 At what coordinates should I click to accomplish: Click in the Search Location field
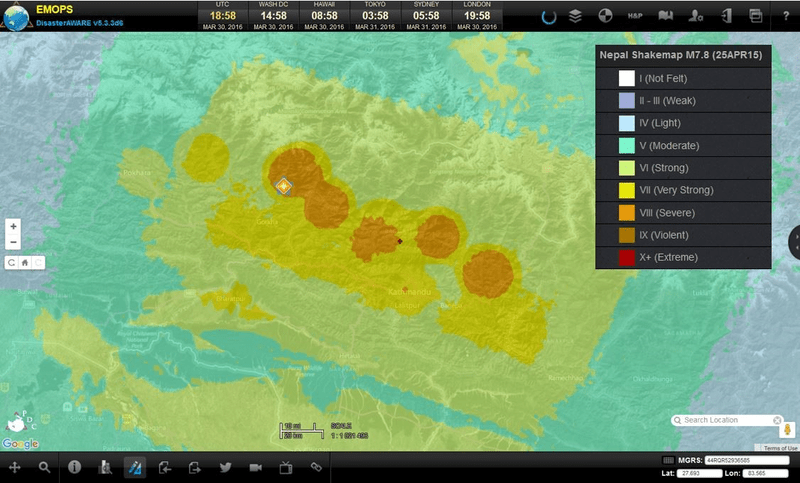pos(726,420)
